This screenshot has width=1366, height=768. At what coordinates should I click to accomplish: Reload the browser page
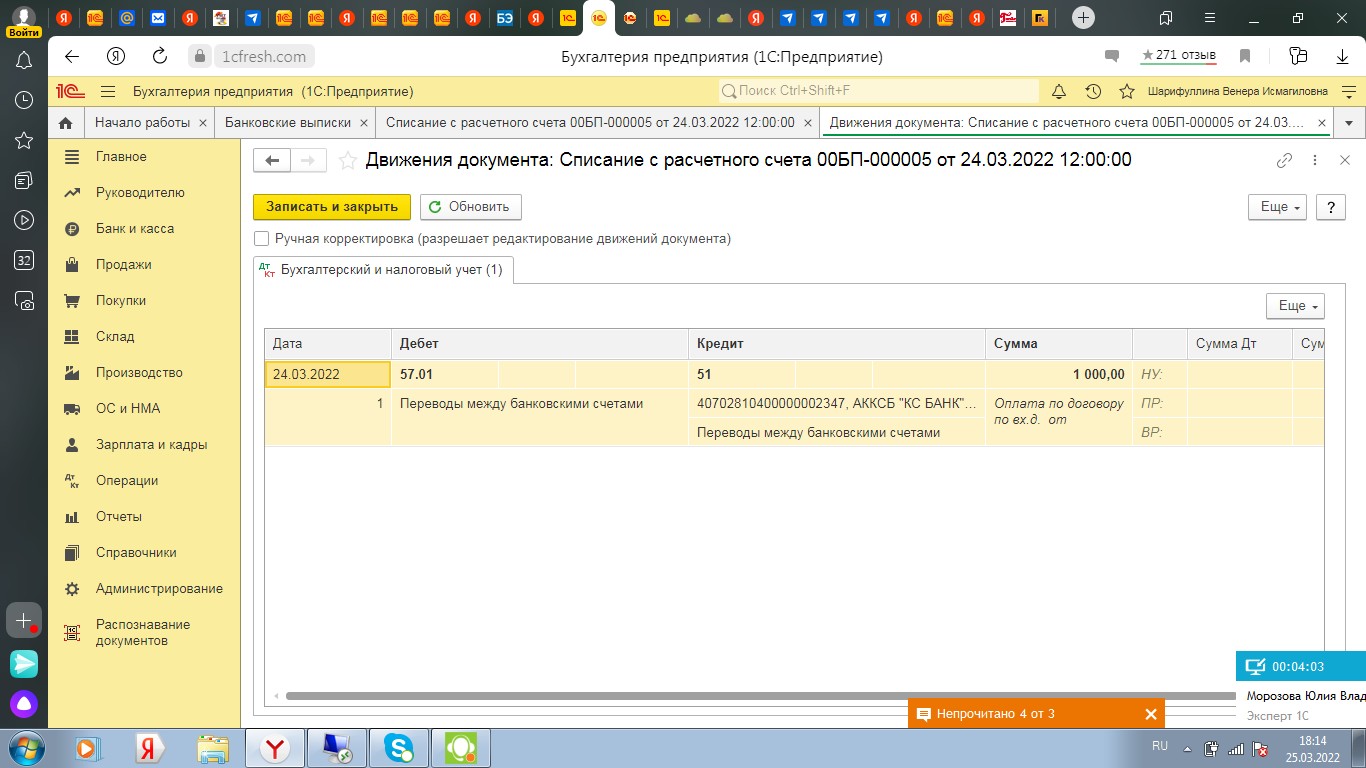tap(159, 56)
